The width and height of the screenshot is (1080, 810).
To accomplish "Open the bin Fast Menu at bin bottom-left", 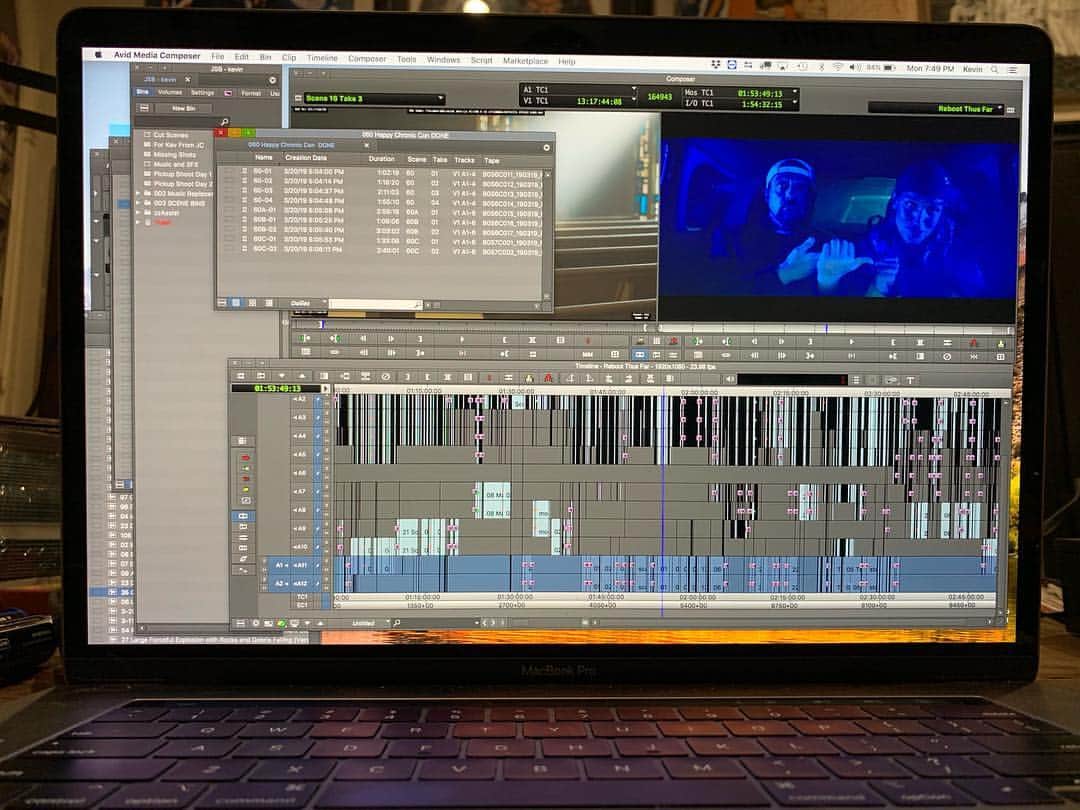I will (222, 302).
